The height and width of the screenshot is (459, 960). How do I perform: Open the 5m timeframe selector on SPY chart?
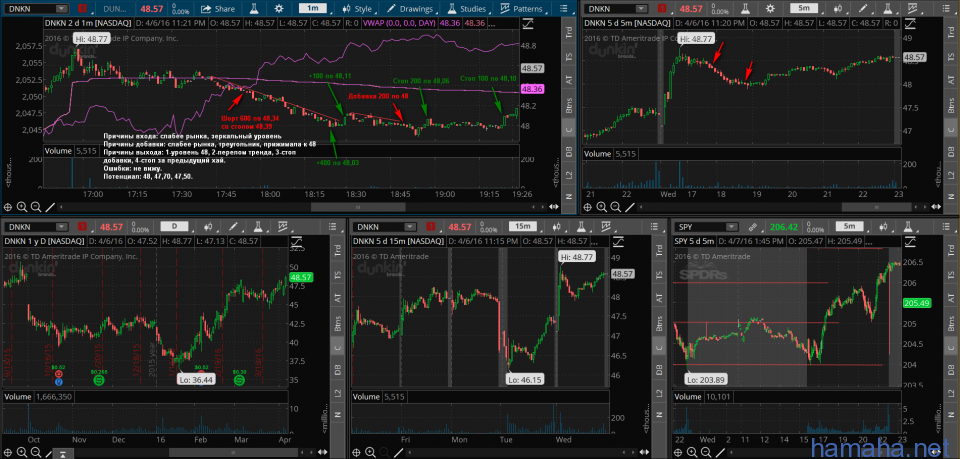pyautogui.click(x=848, y=226)
